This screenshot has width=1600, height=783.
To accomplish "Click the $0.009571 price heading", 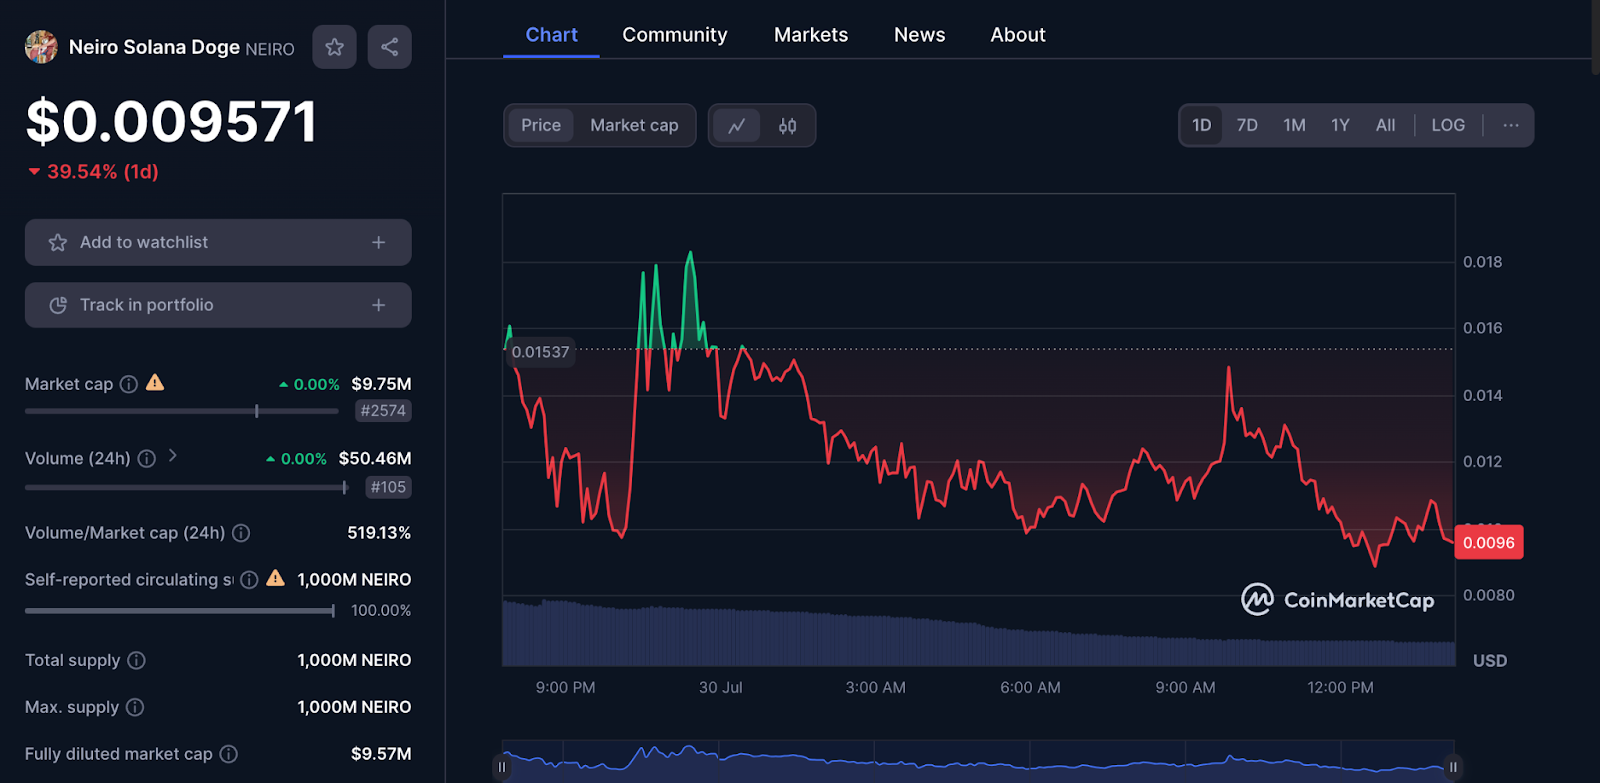I will click(171, 121).
